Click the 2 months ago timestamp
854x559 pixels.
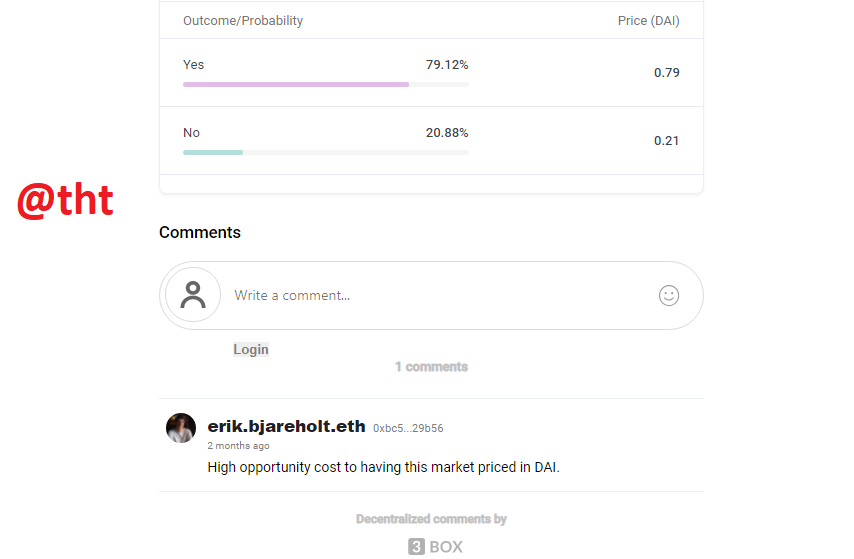click(239, 446)
